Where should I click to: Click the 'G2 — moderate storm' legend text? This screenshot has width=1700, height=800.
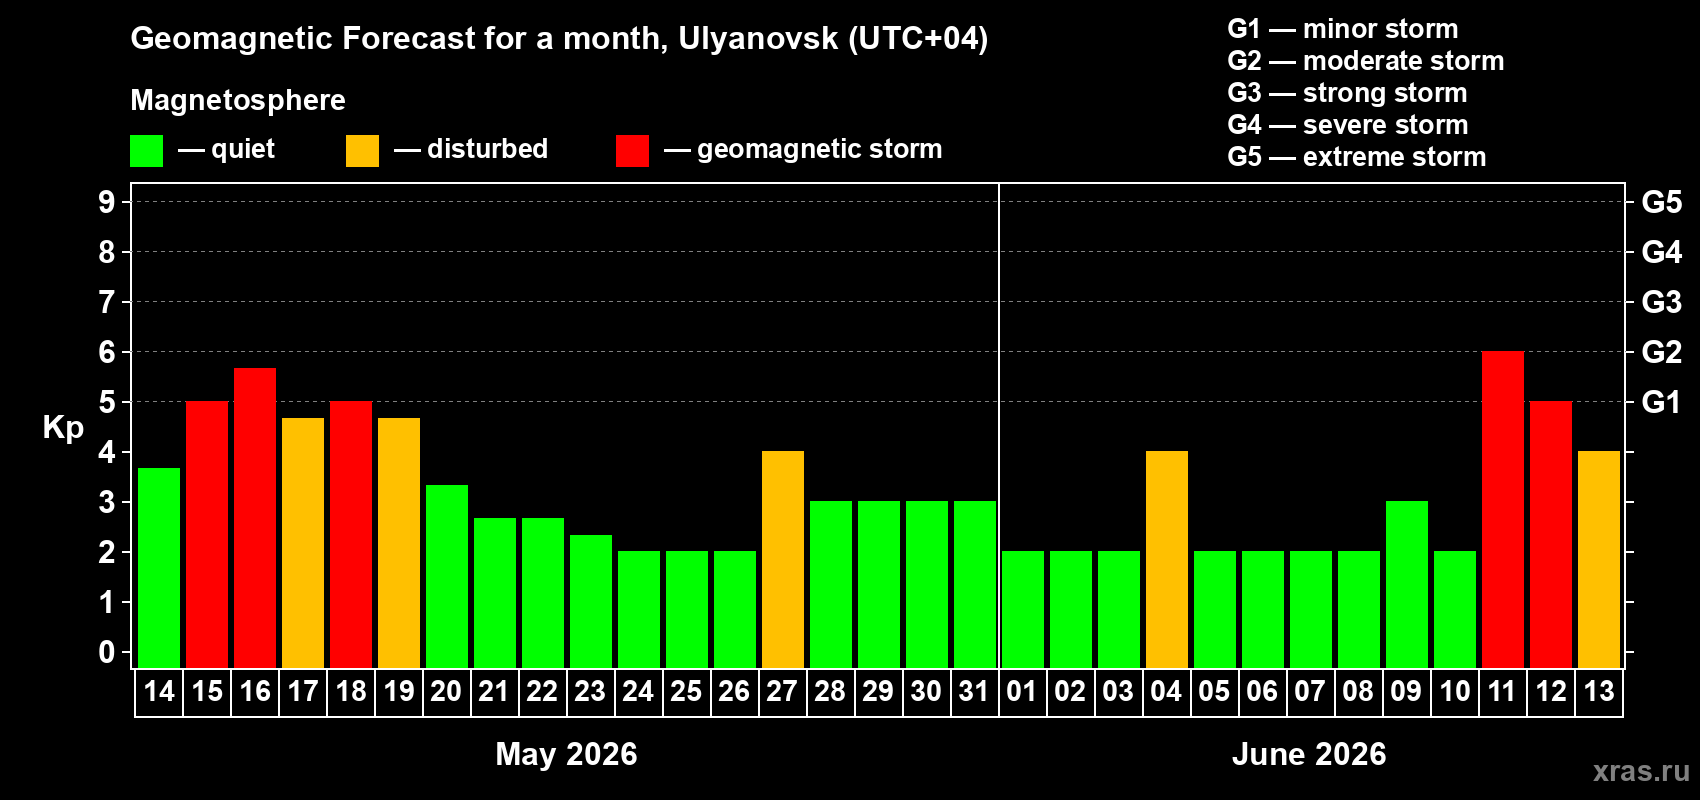[1366, 61]
